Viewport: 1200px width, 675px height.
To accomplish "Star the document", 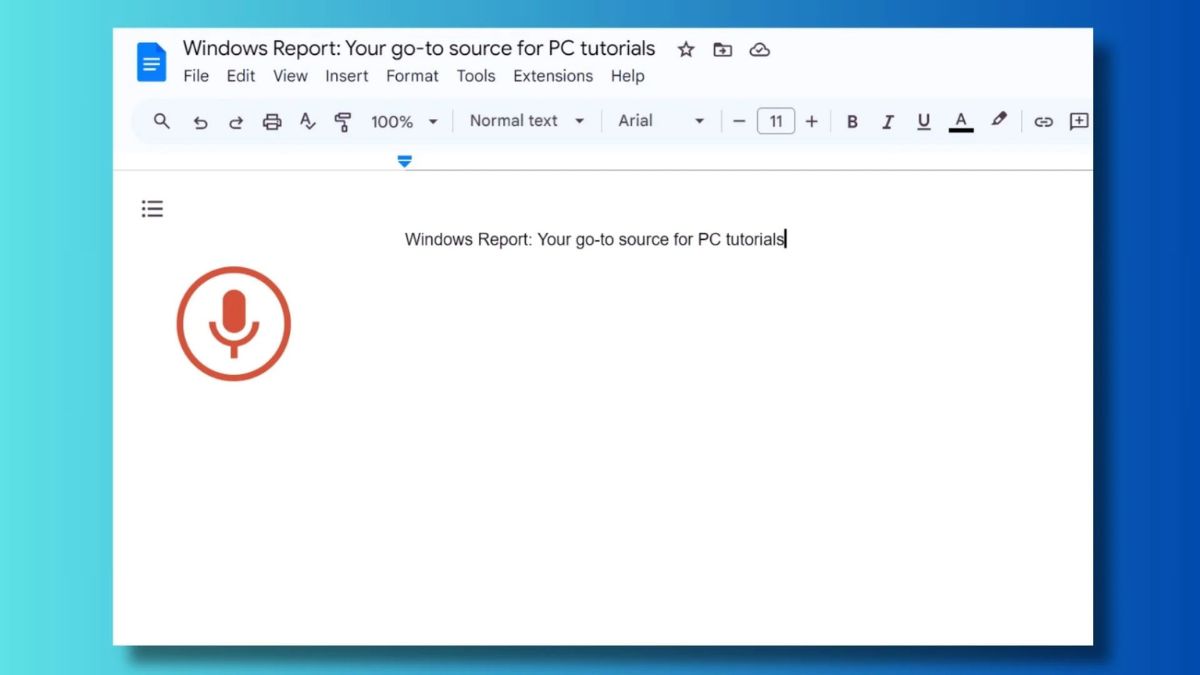I will pyautogui.click(x=686, y=49).
